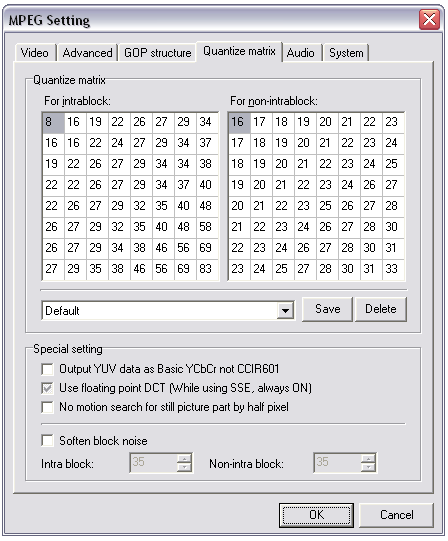This screenshot has width=448, height=541.
Task: Click the Default preset combo box field
Action: 168,311
